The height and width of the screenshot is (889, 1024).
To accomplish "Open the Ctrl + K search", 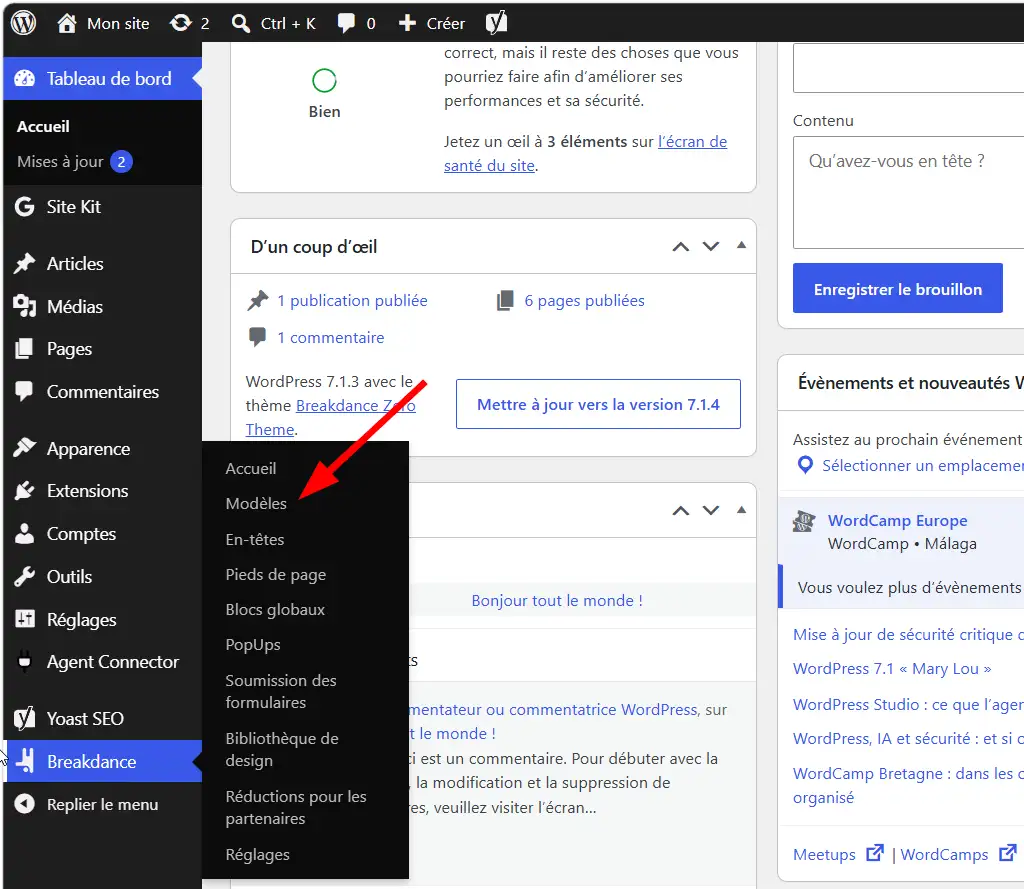I will point(274,24).
